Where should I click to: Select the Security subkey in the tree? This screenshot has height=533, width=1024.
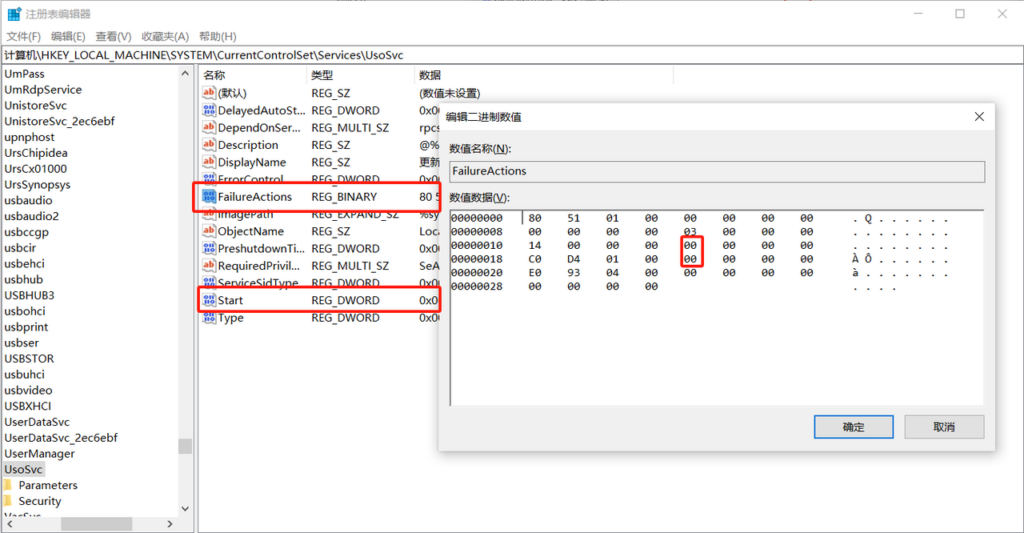point(40,501)
